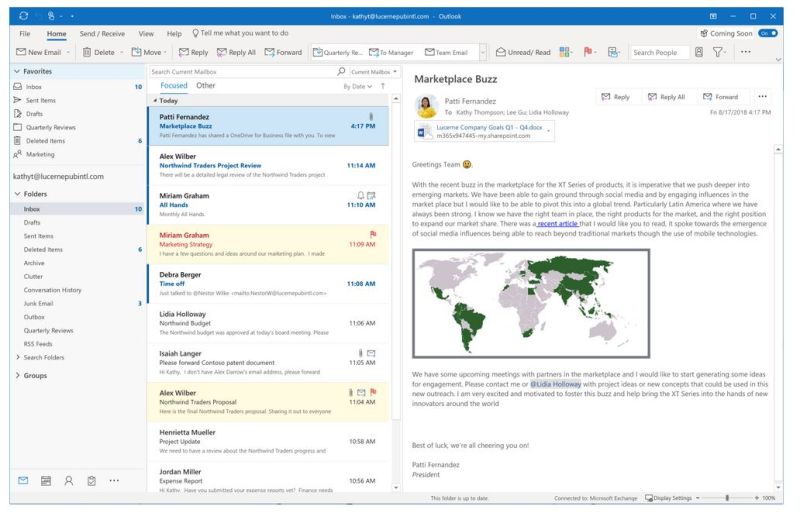Open the Calendar view in navigation bar

[45, 481]
